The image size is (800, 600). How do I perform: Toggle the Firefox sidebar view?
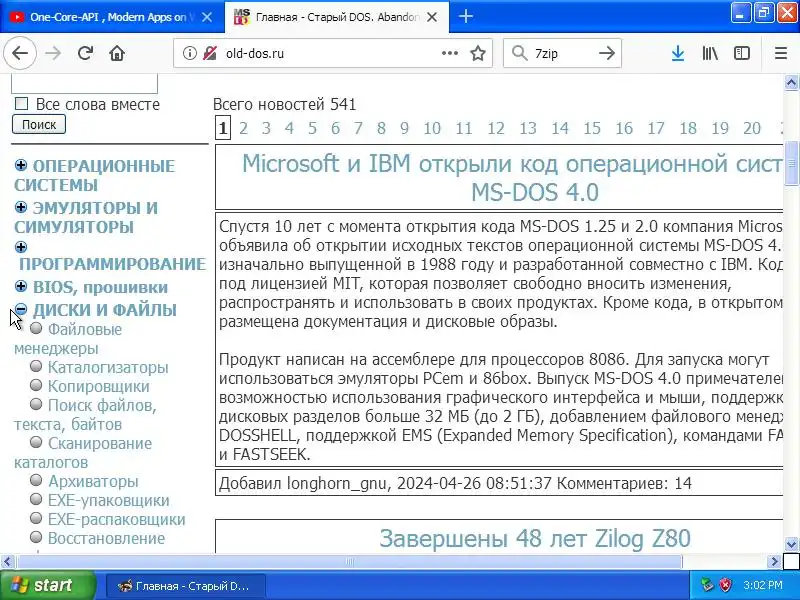pyautogui.click(x=741, y=53)
